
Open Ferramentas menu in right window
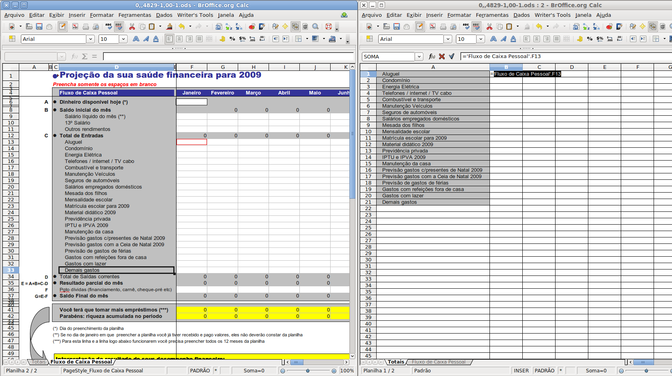pyautogui.click(x=492, y=15)
